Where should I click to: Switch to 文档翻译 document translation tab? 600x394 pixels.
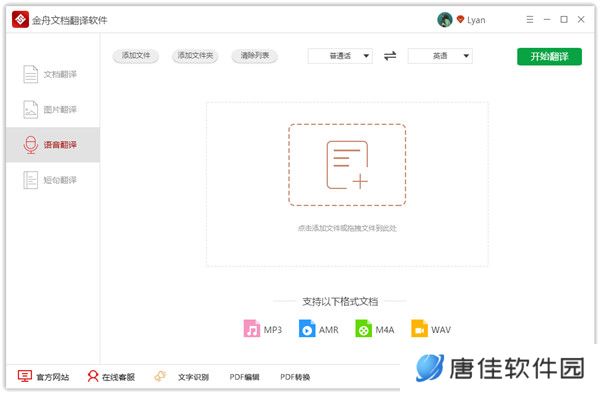53,74
